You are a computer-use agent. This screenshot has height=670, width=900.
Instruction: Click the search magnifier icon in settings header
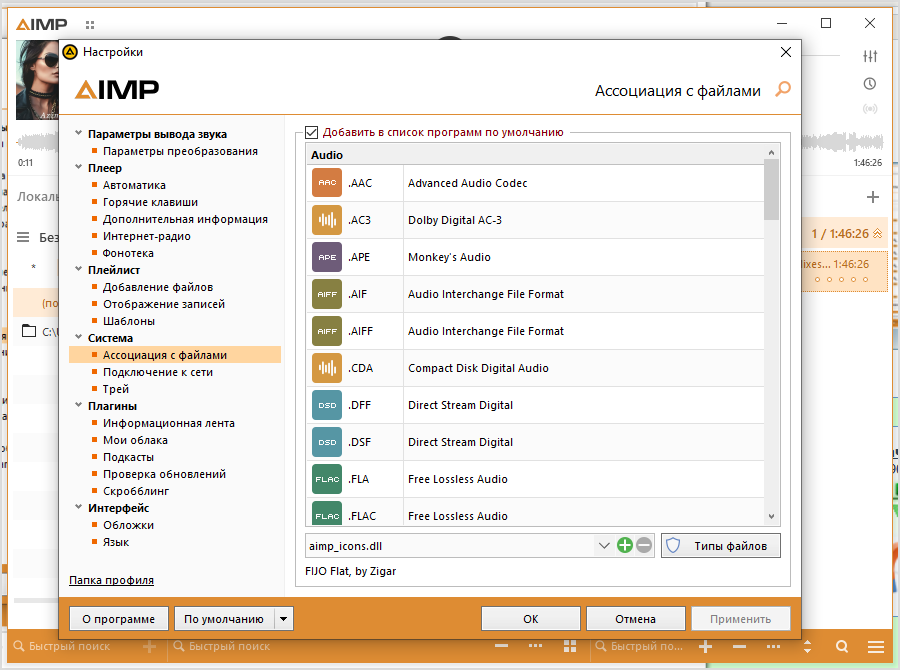click(x=783, y=90)
